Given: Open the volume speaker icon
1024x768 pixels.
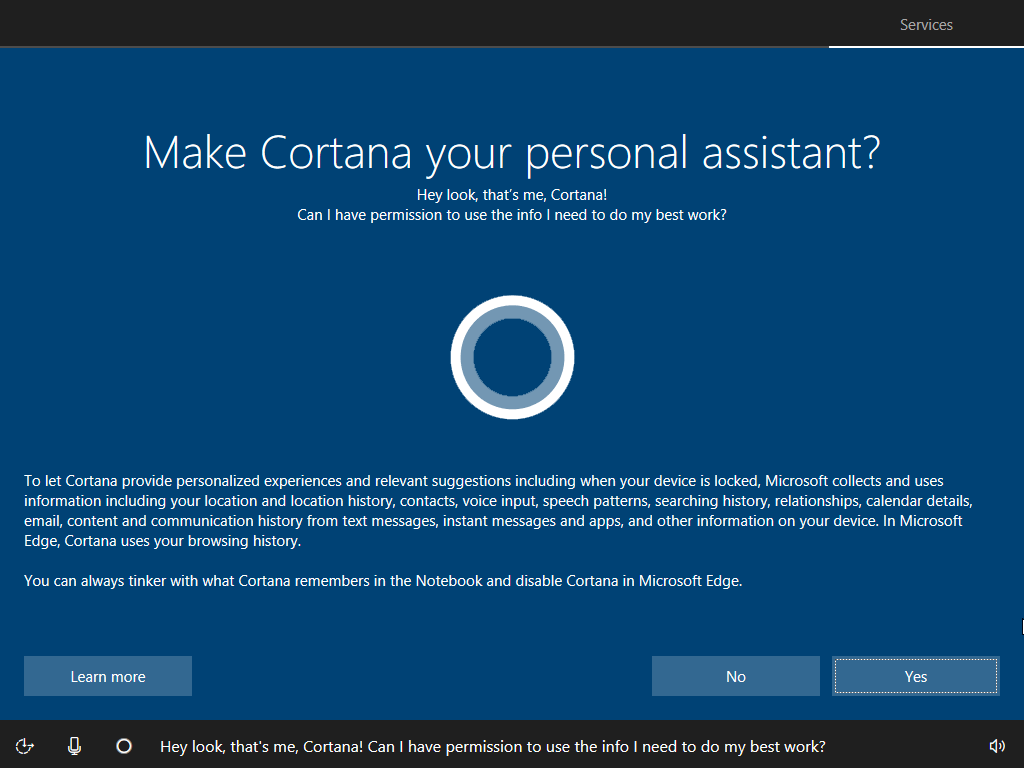Looking at the screenshot, I should [997, 746].
